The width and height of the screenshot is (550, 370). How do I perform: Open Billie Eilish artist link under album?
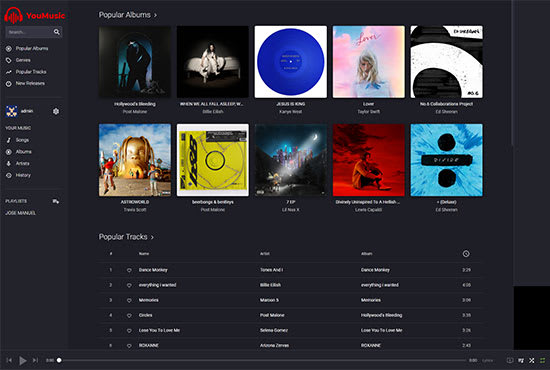click(213, 112)
